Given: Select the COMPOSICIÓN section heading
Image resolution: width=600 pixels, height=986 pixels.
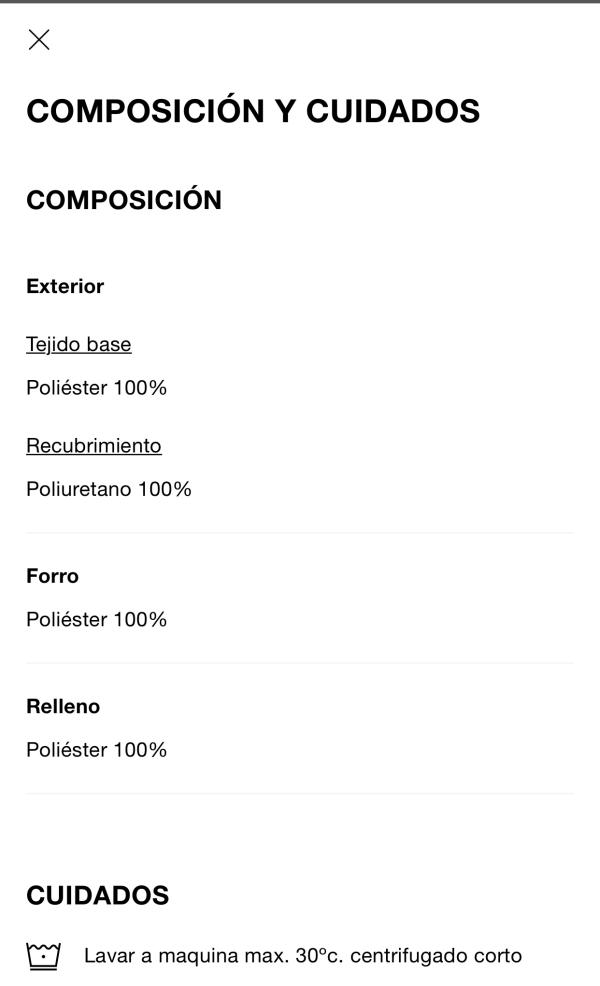Looking at the screenshot, I should coord(124,199).
